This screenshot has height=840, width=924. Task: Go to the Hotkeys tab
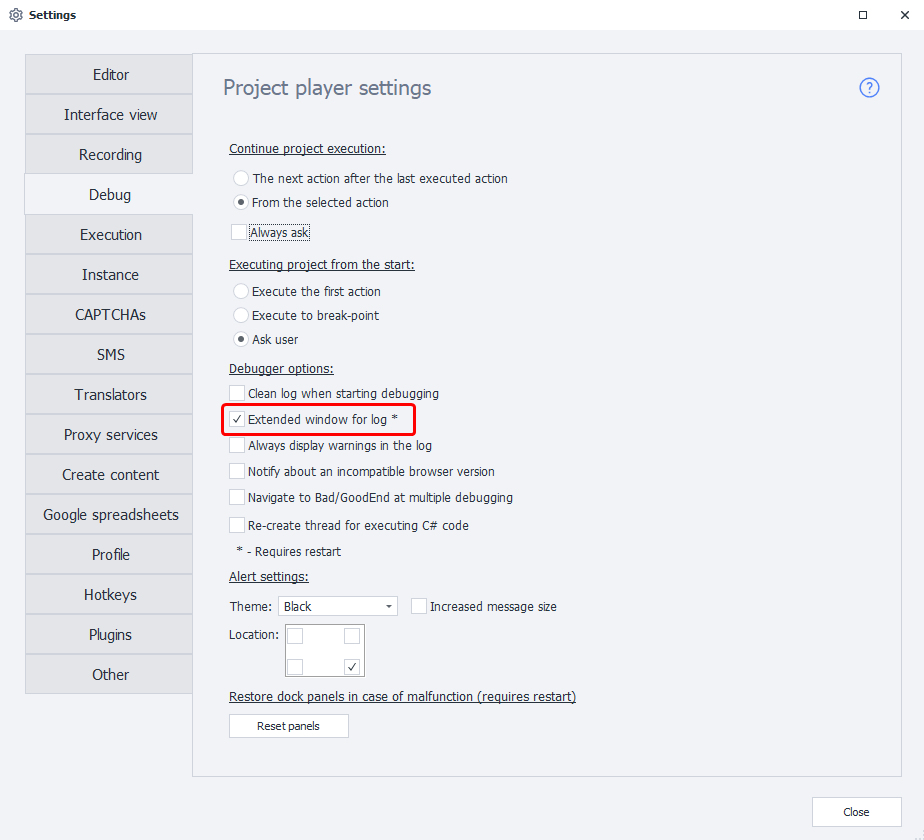110,595
